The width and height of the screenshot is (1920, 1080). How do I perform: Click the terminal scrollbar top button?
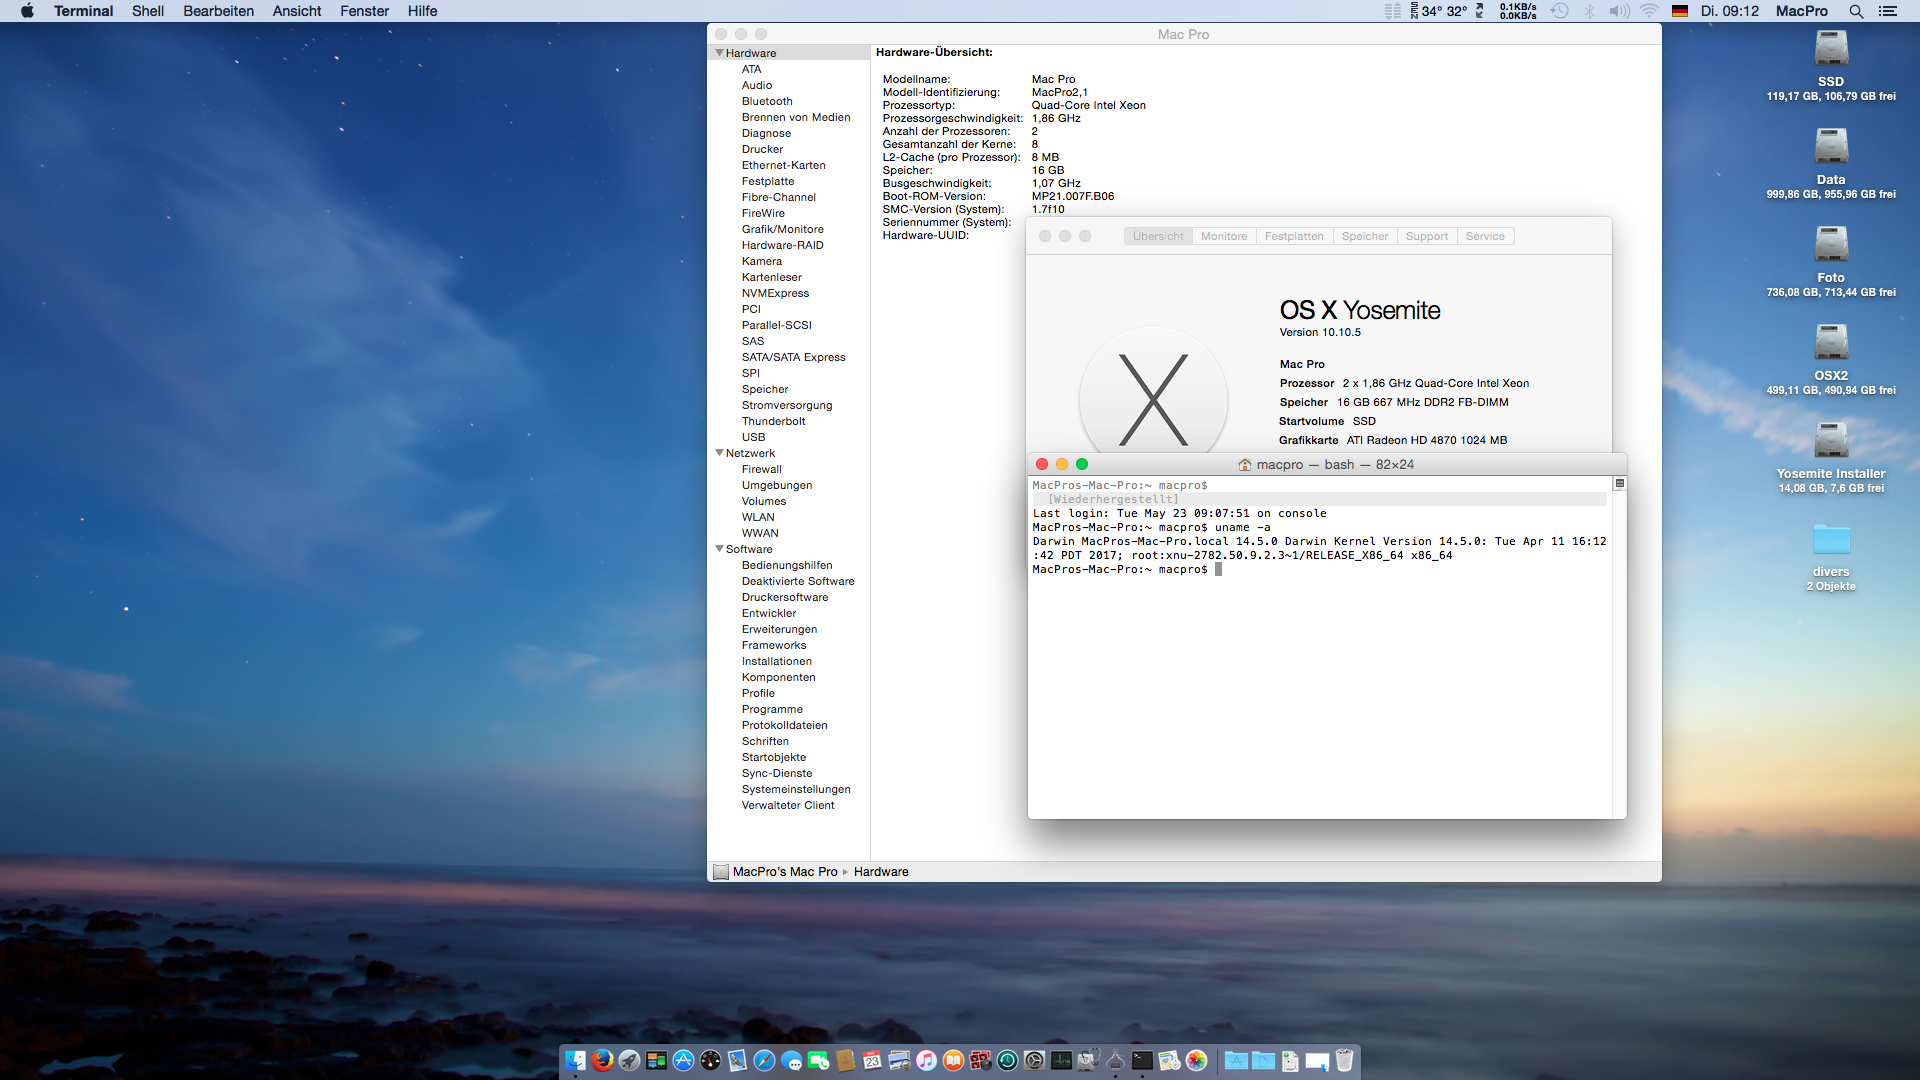[1619, 484]
